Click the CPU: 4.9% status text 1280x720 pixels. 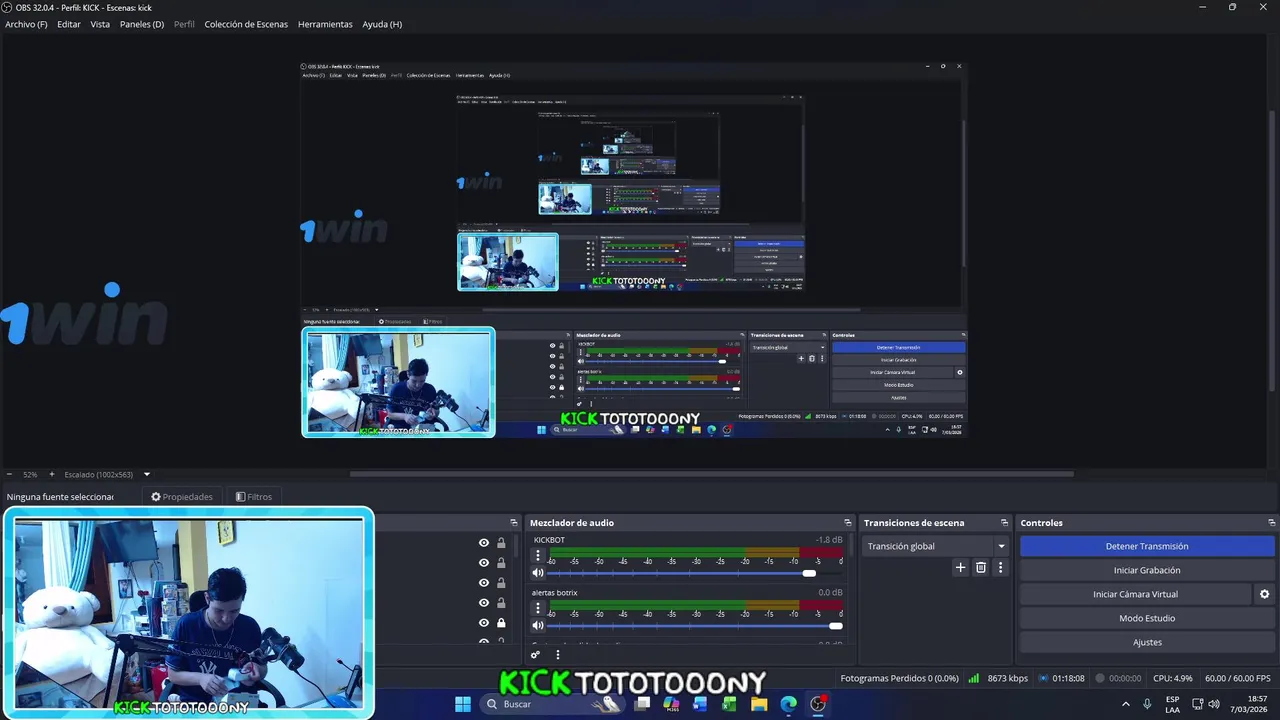pos(1172,678)
